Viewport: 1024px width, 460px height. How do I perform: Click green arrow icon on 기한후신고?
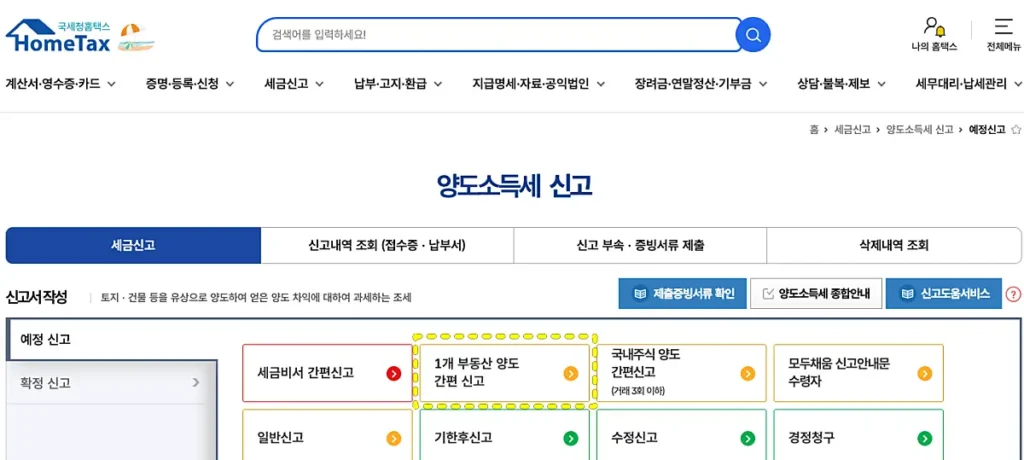(570, 438)
